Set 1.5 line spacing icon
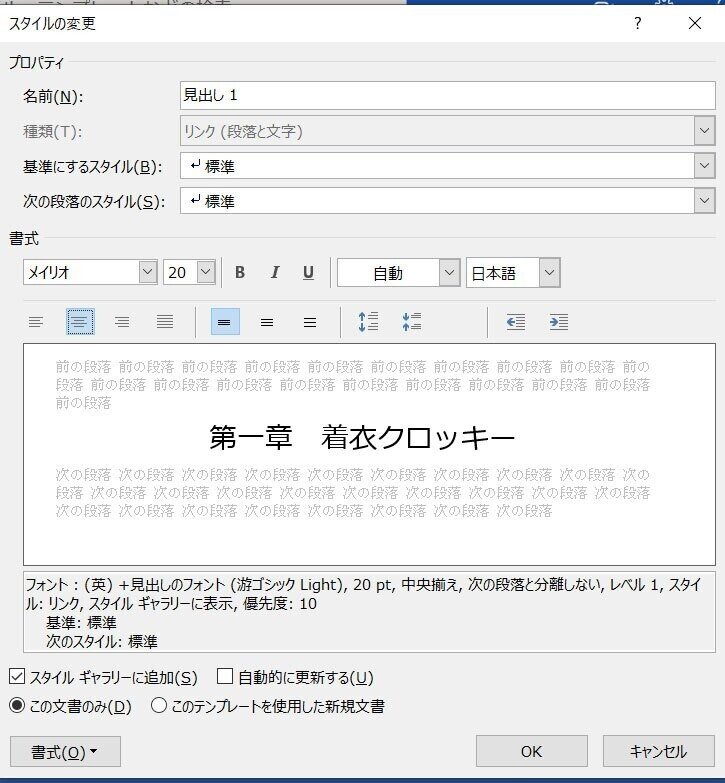725x783 pixels. (267, 322)
